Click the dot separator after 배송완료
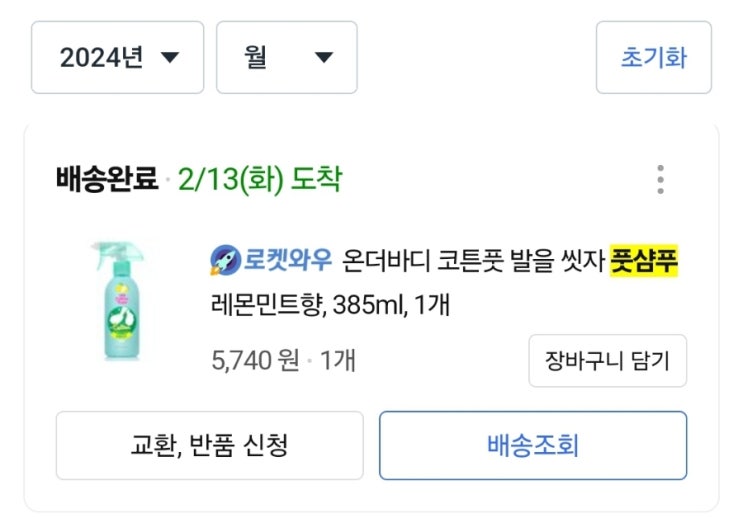Viewport: 743px width, 518px height. (x=168, y=181)
